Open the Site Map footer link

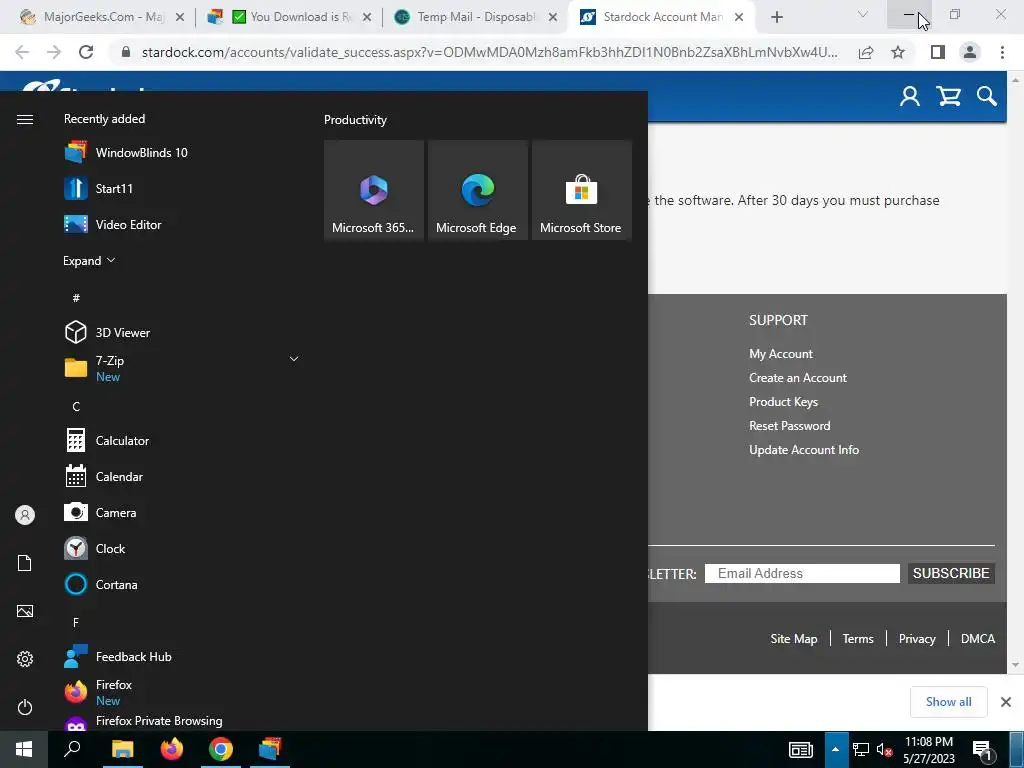(793, 639)
